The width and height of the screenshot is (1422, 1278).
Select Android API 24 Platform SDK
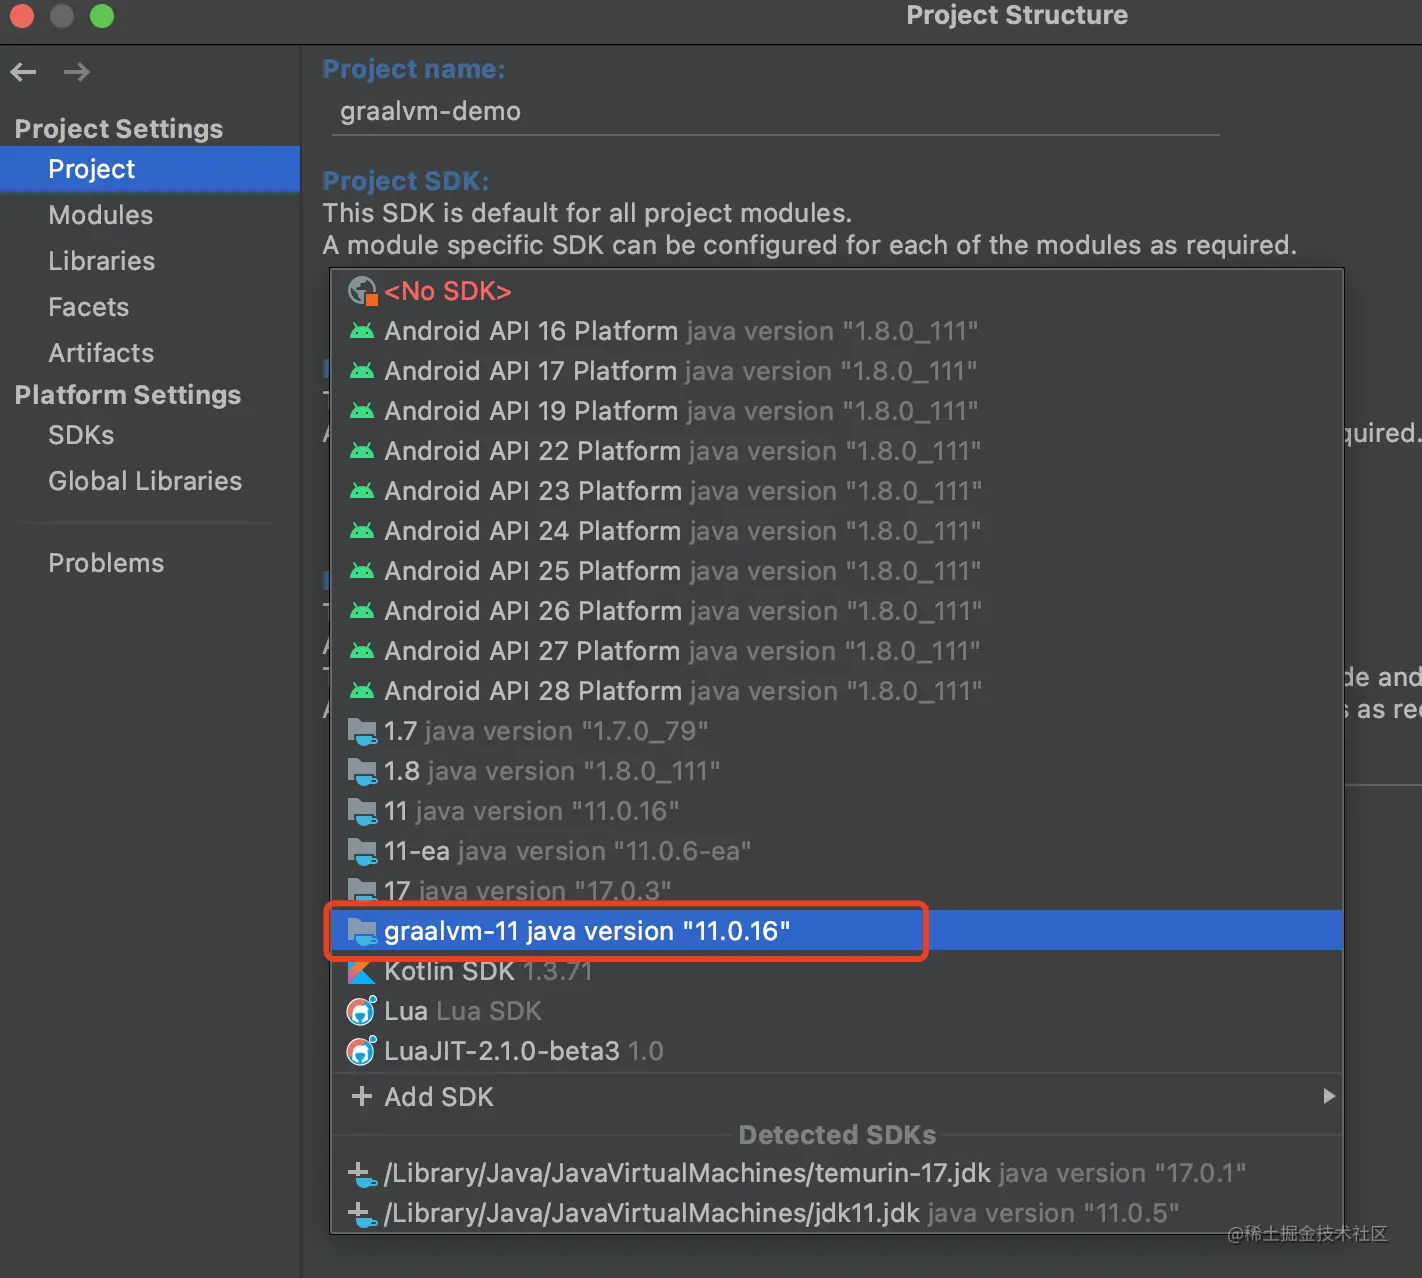(837, 531)
